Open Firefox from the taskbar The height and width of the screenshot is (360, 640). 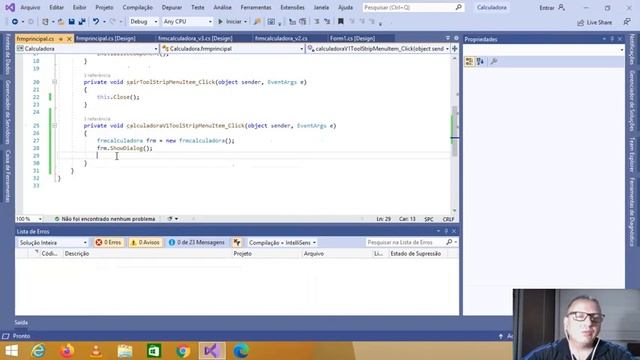[x=67, y=351]
